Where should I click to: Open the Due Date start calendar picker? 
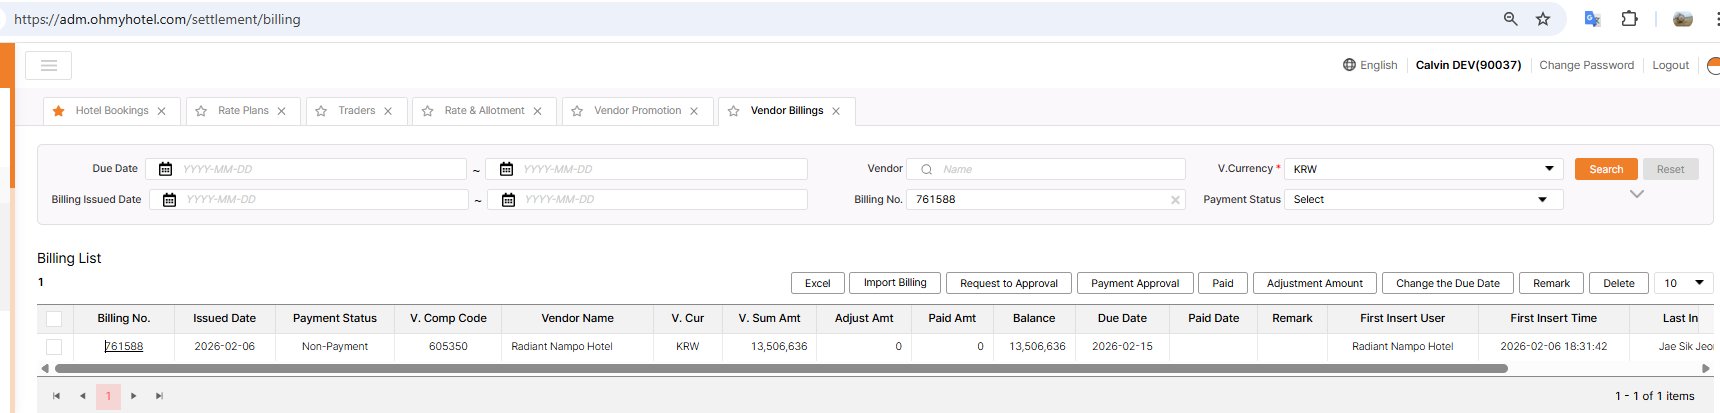[x=166, y=169]
